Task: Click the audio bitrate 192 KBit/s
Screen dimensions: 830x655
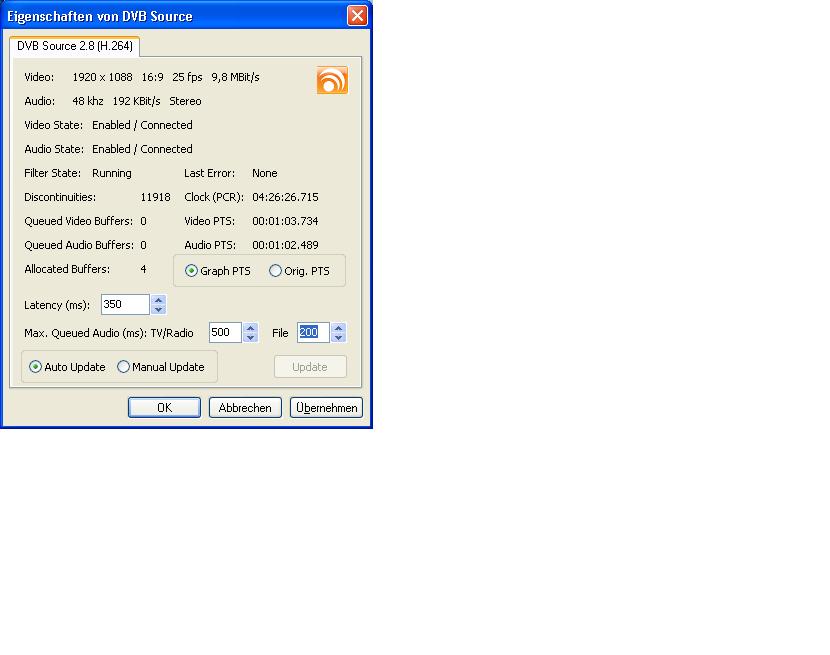Action: pos(137,101)
